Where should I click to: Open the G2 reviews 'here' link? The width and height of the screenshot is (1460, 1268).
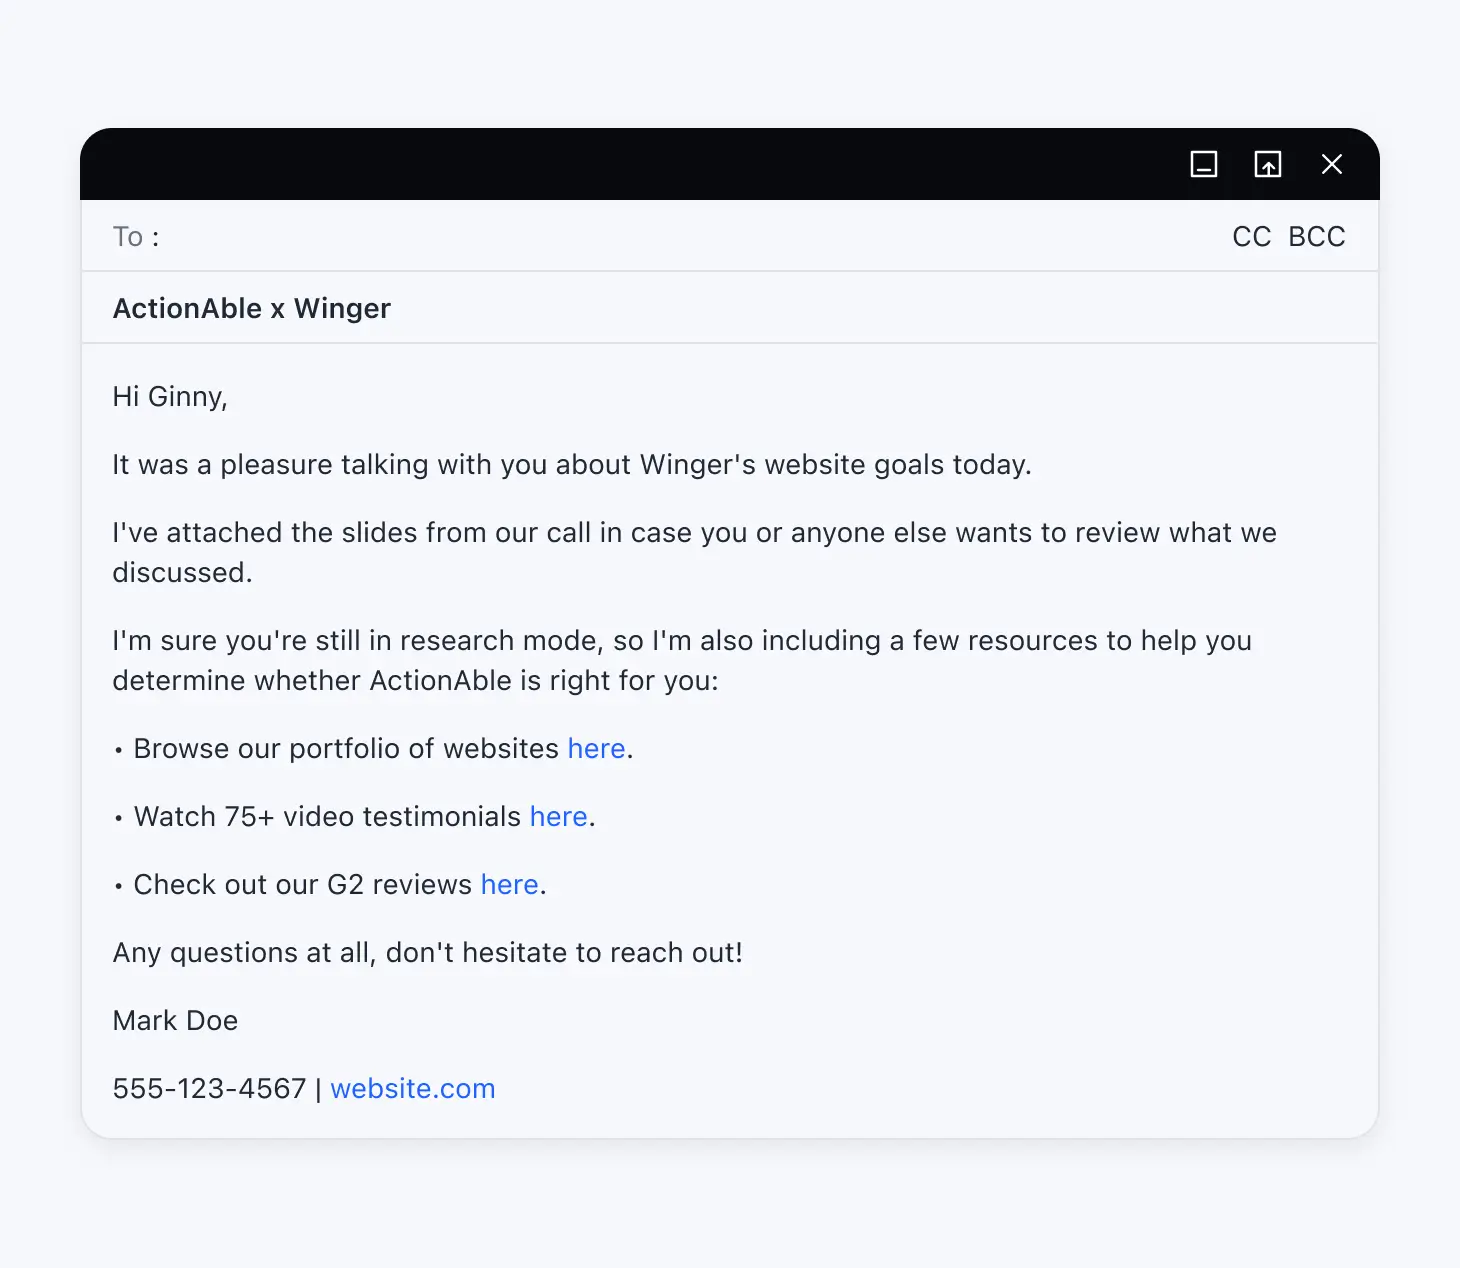pyautogui.click(x=509, y=885)
